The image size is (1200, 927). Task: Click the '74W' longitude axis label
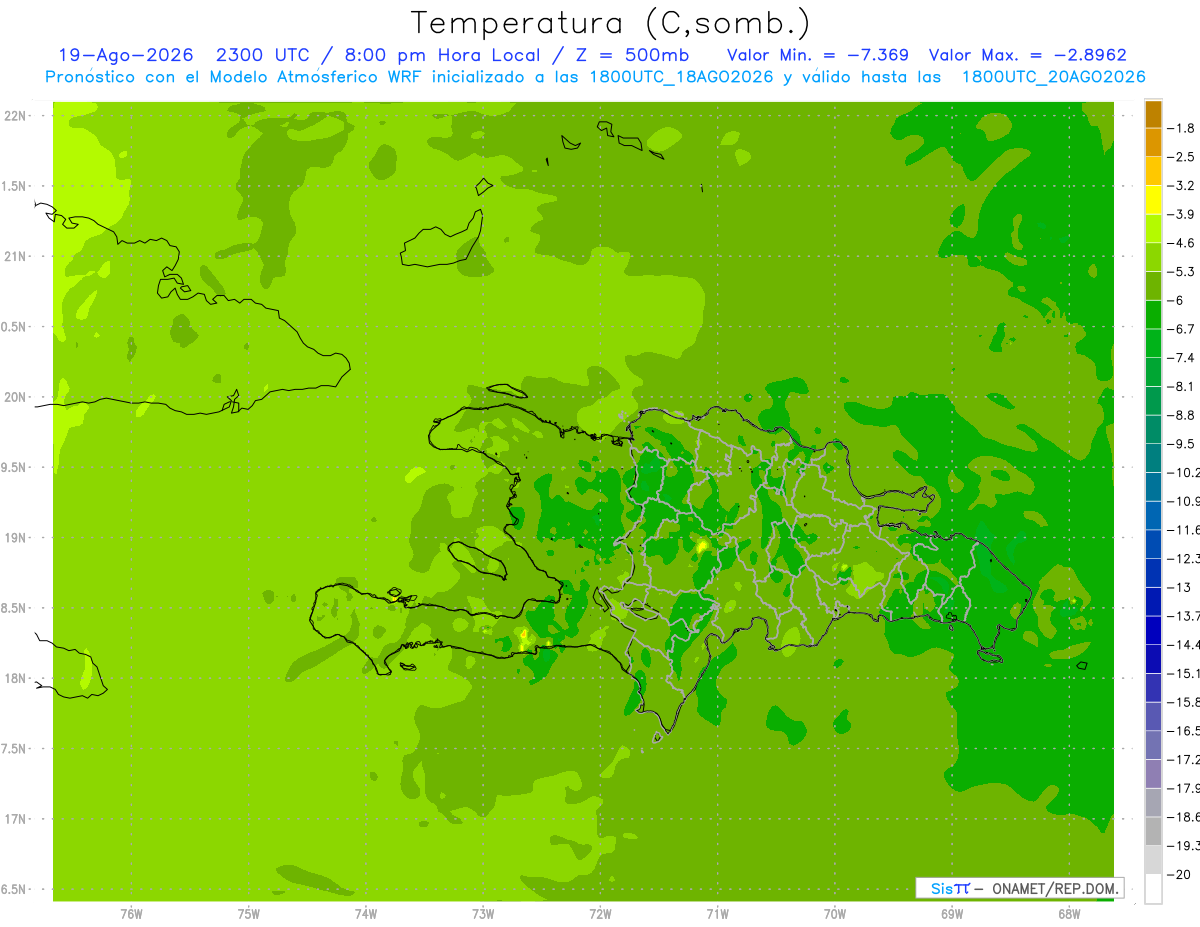click(x=366, y=914)
